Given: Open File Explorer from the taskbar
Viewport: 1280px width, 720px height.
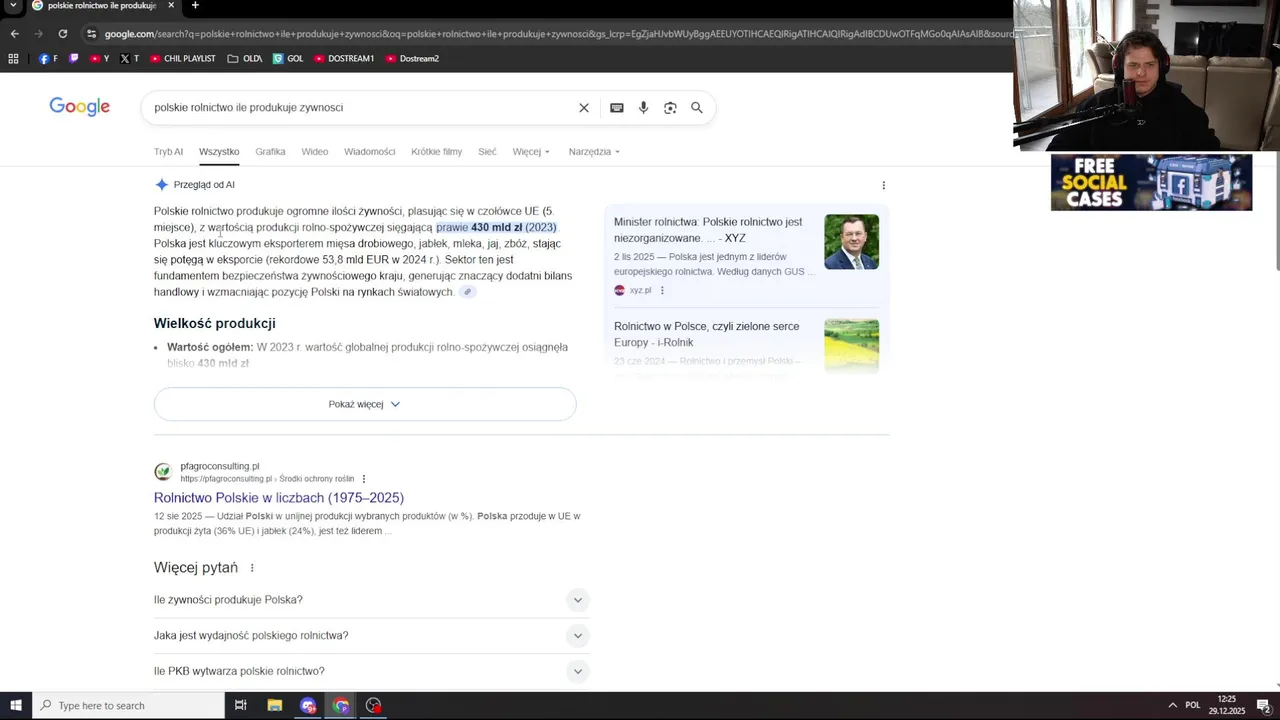Looking at the screenshot, I should pyautogui.click(x=274, y=705).
